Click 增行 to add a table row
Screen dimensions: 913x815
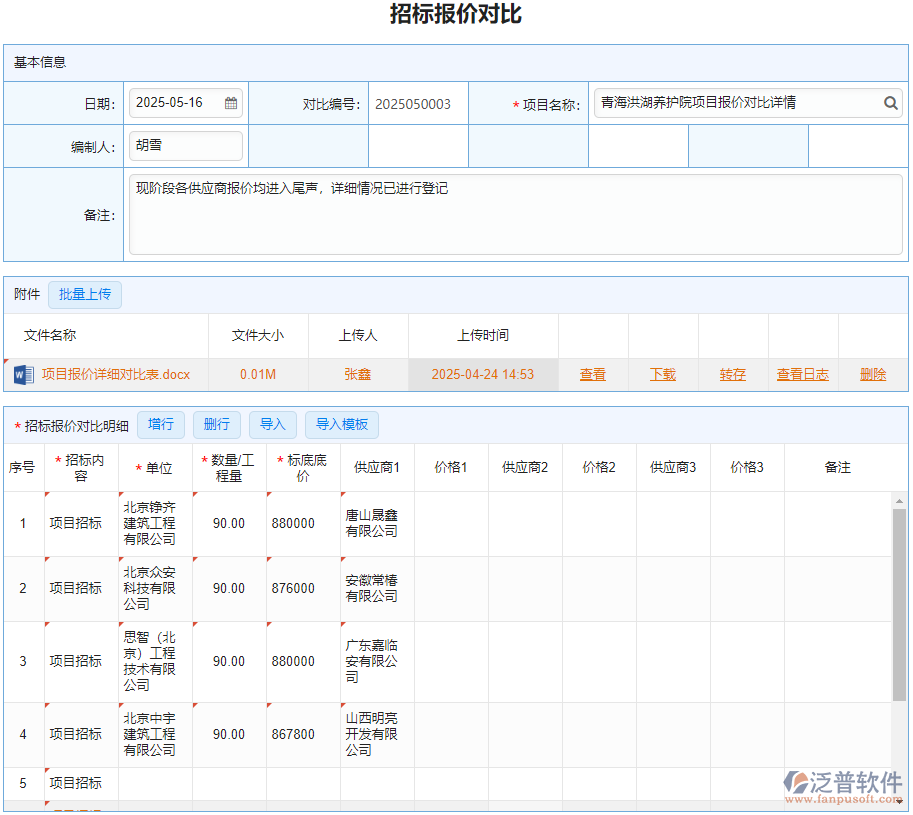160,424
